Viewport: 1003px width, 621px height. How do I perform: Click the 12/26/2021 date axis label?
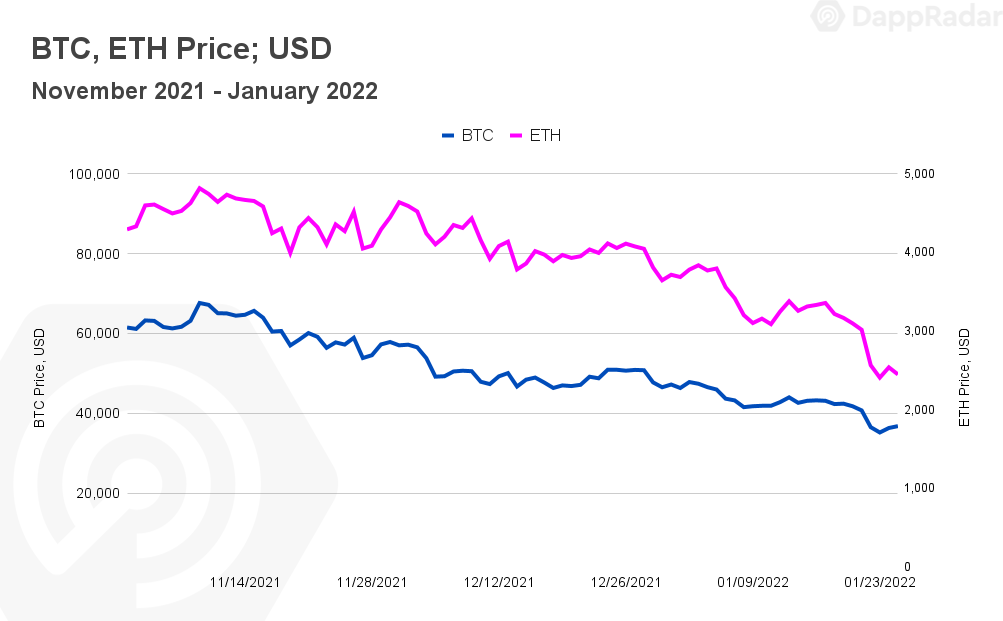[626, 583]
